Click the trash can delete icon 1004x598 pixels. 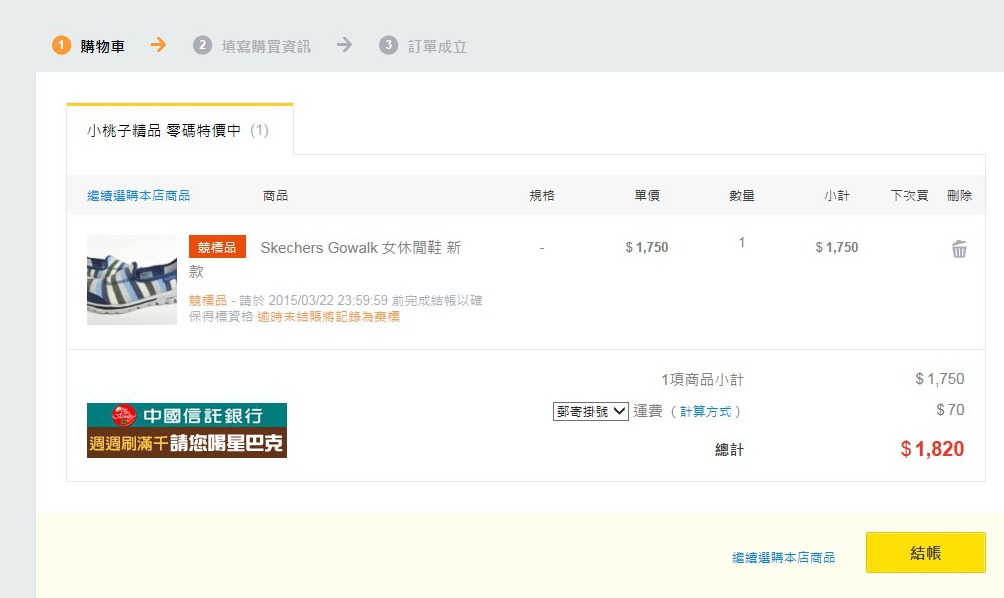tap(959, 250)
